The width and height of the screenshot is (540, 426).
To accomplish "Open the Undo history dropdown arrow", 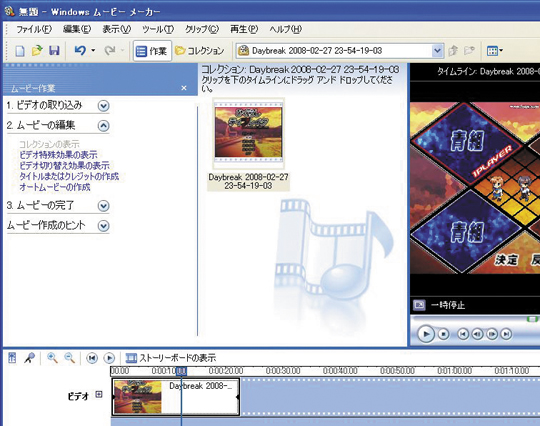I will (x=93, y=51).
